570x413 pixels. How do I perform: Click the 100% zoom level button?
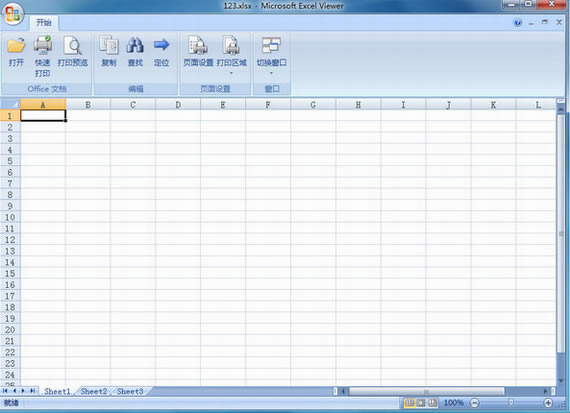click(x=454, y=403)
